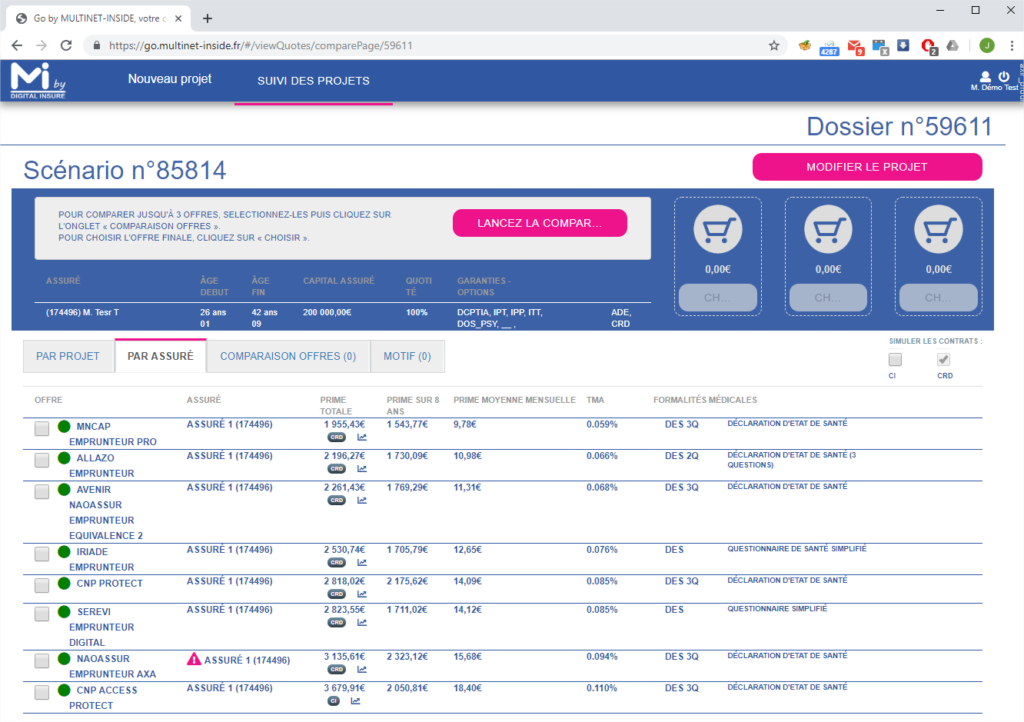The height and width of the screenshot is (722, 1024).
Task: Reload the page in browser
Action: coord(66,46)
